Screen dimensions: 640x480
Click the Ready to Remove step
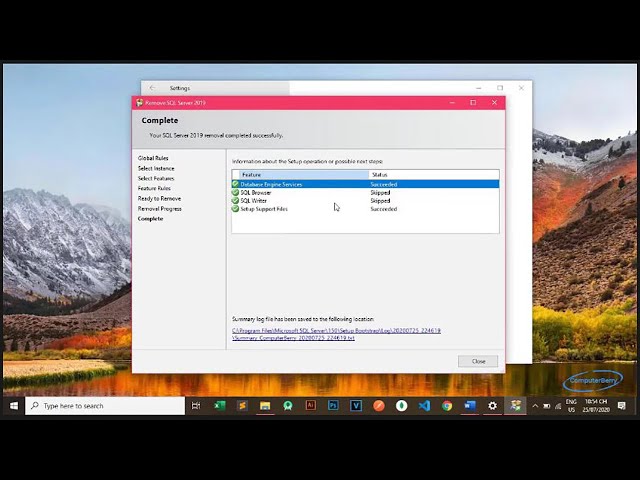(159, 198)
